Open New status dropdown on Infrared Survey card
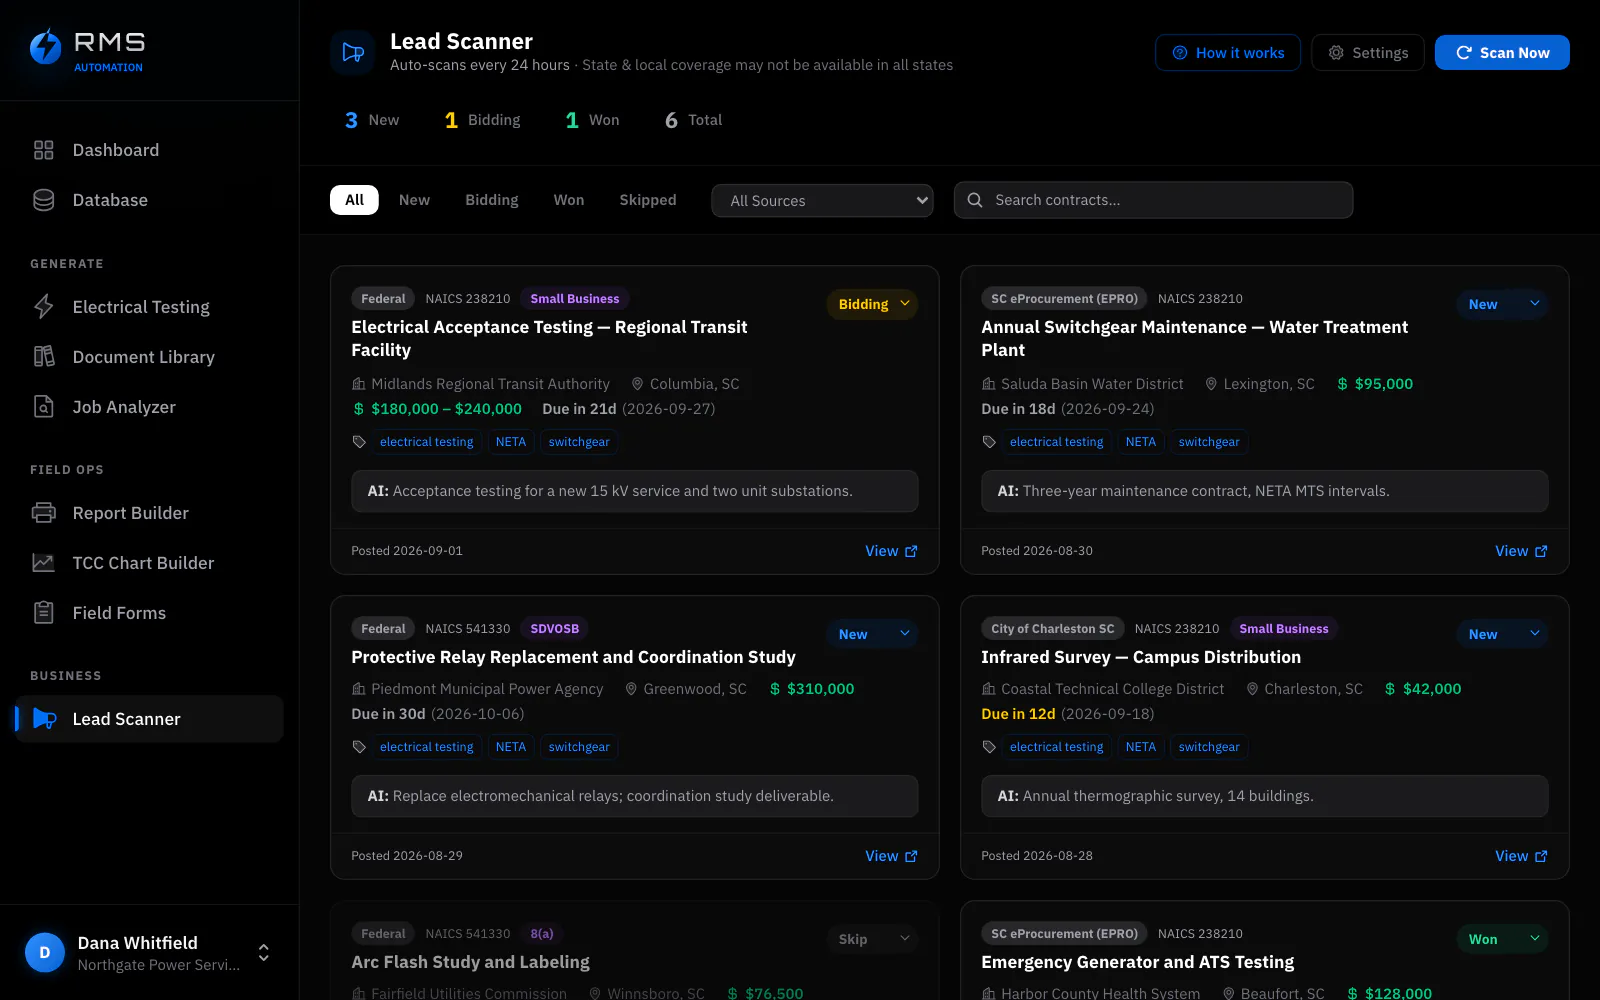The height and width of the screenshot is (1000, 1600). 1502,634
